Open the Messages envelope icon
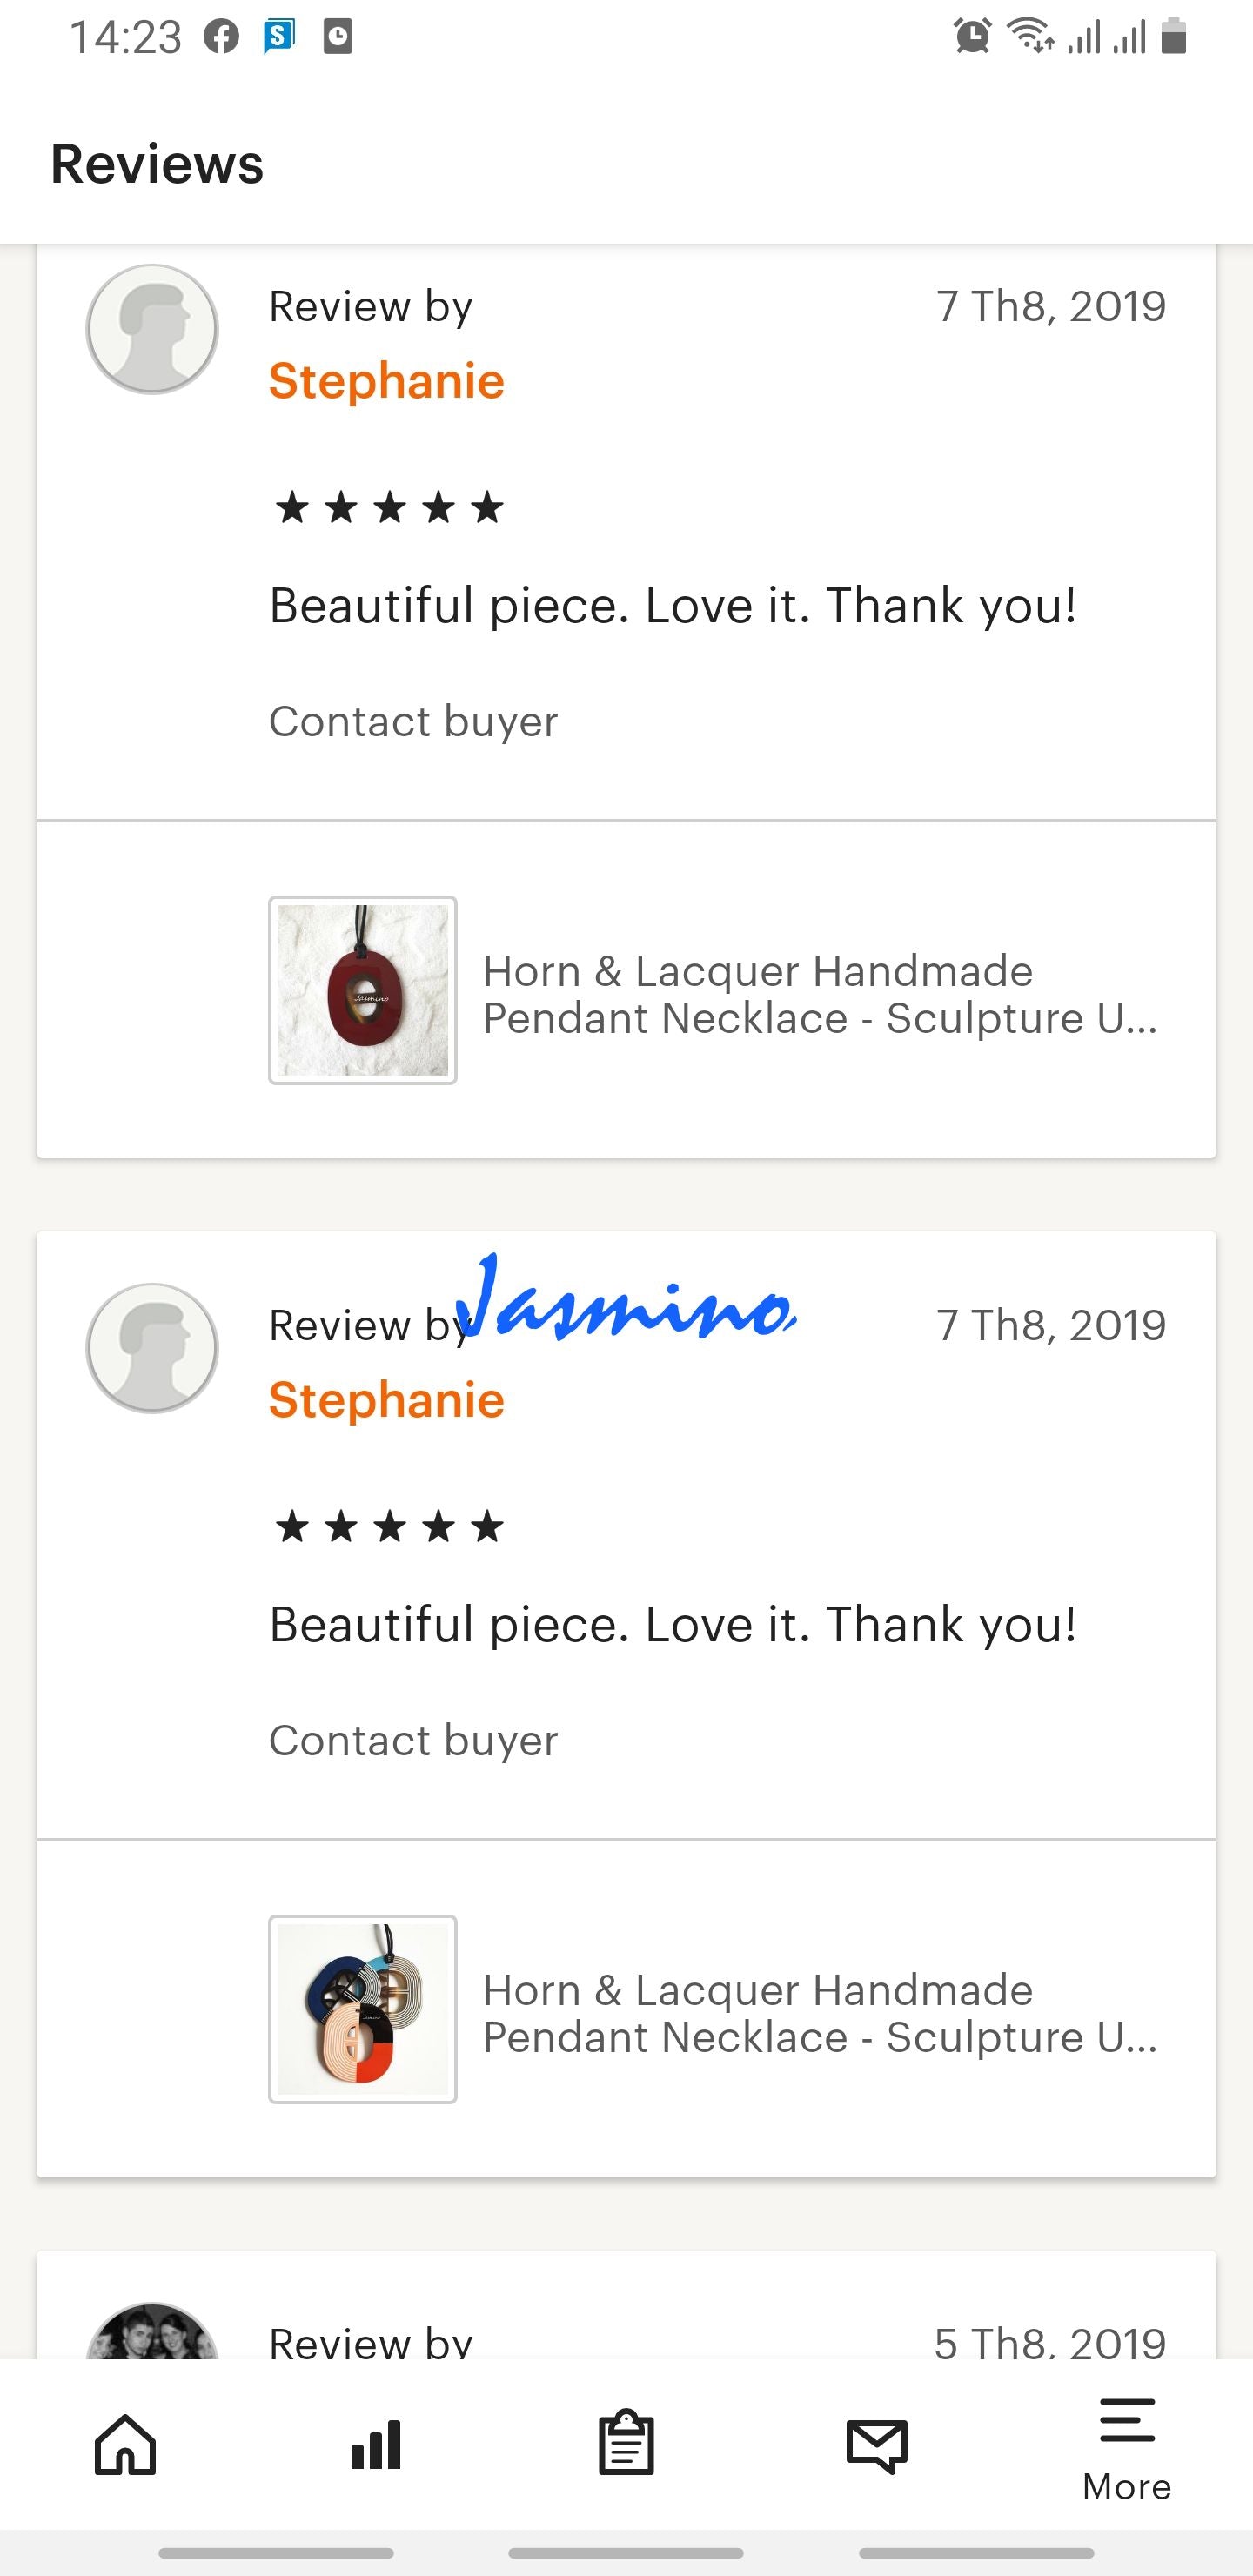This screenshot has height=2576, width=1253. pos(877,2448)
